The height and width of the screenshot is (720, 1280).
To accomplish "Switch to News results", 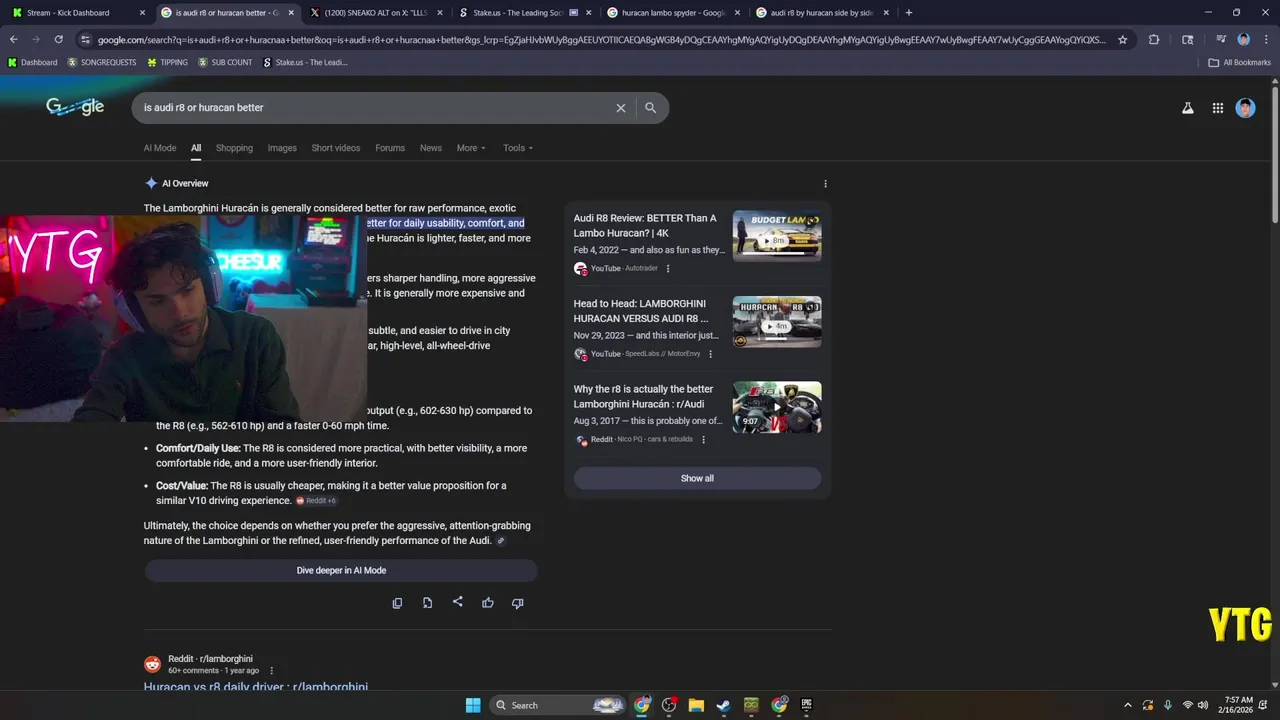I will (431, 148).
